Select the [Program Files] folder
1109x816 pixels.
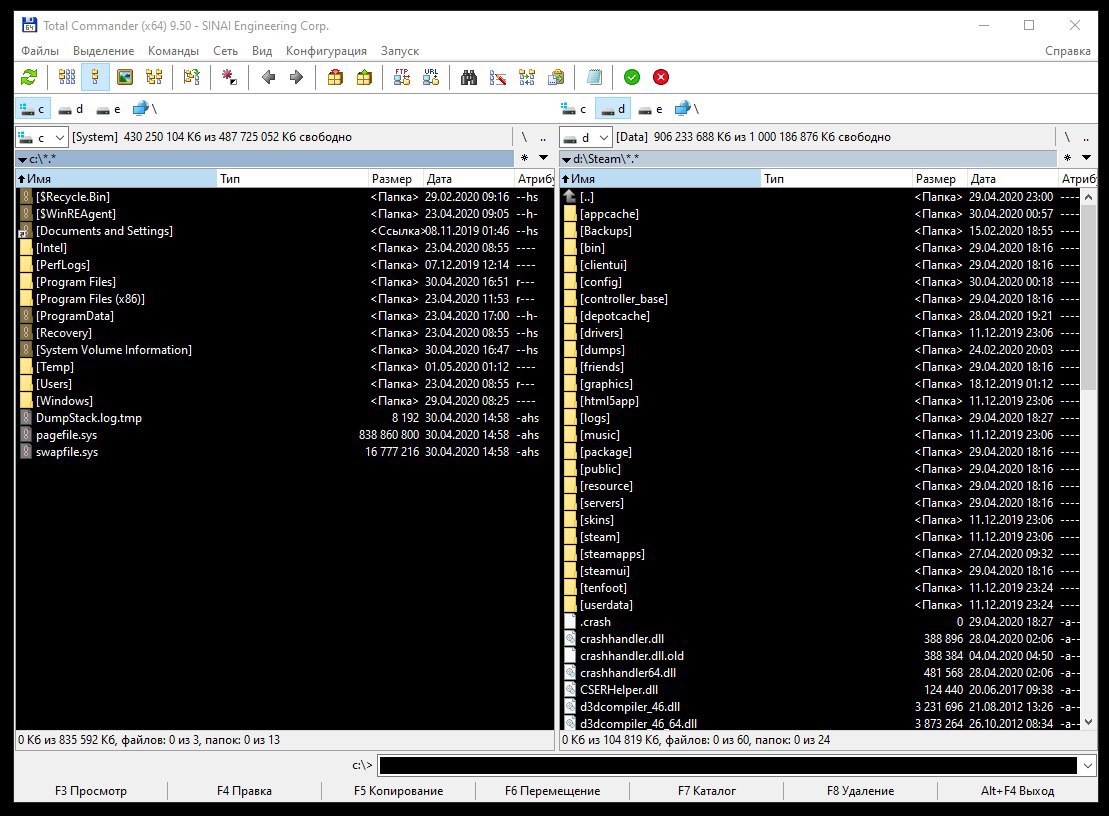(284, 281)
